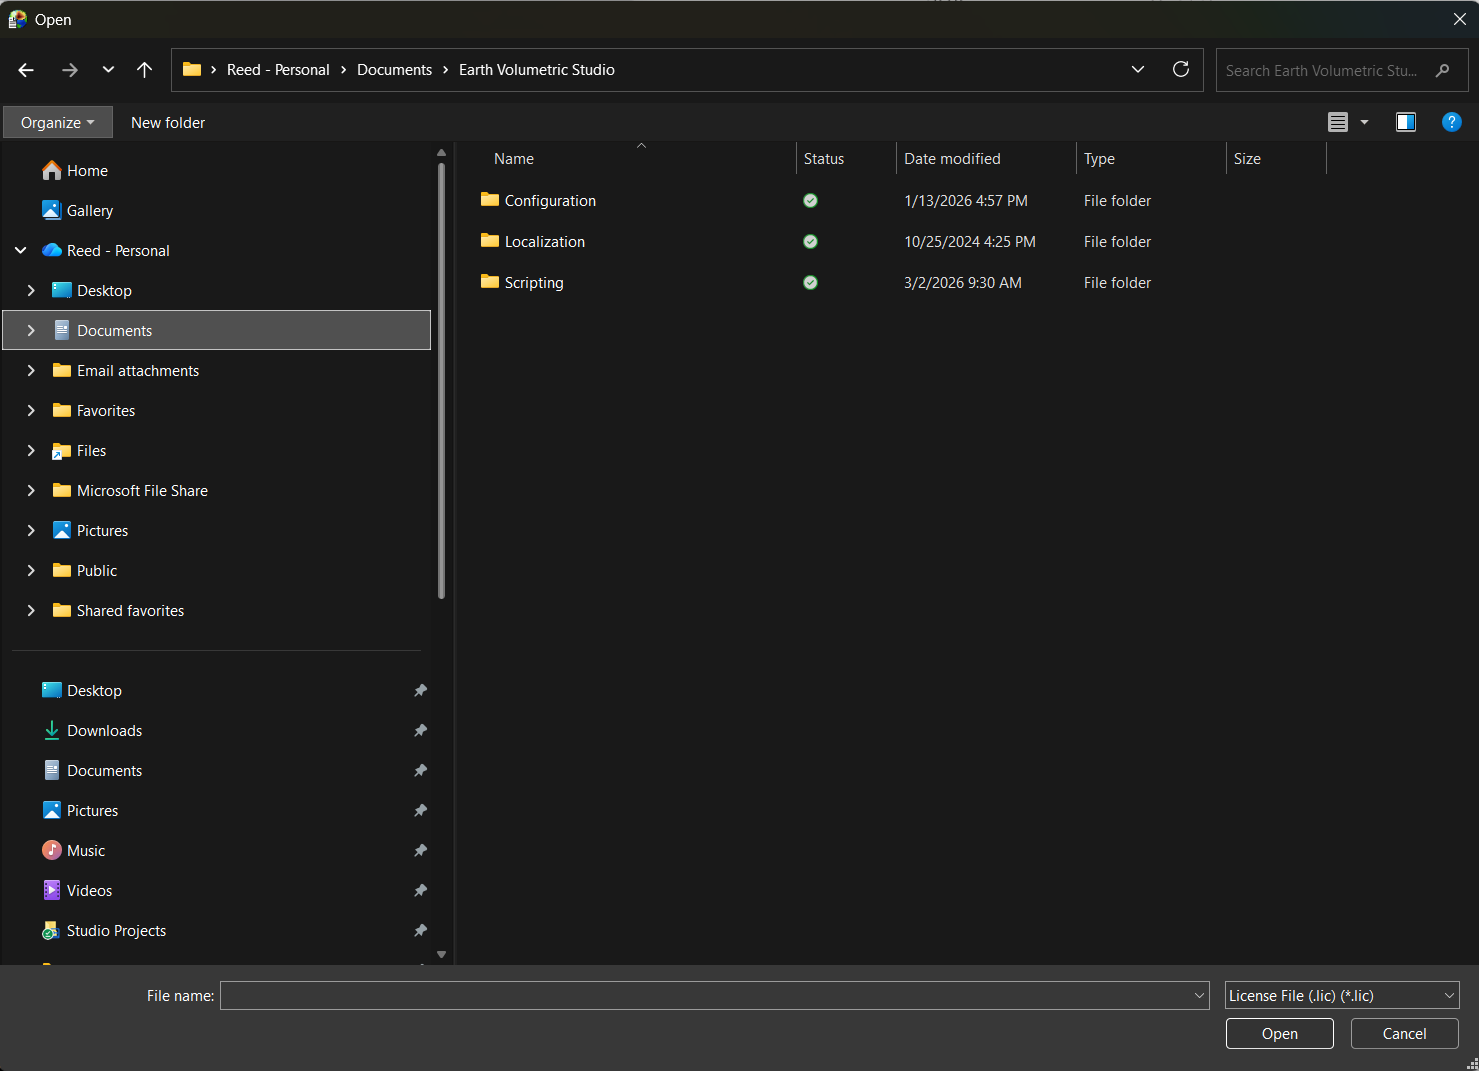The width and height of the screenshot is (1479, 1071).
Task: Navigate up one folder level
Action: [x=144, y=69]
